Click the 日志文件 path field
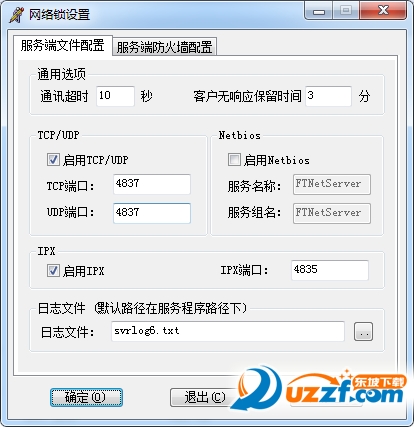This screenshot has height=427, width=414. 228,331
